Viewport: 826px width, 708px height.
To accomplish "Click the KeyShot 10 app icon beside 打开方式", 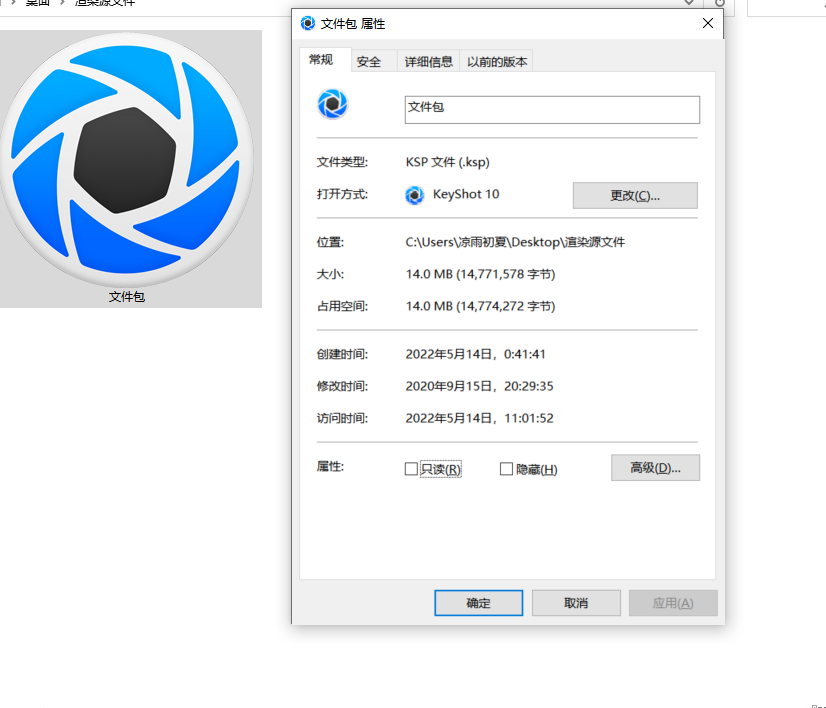I will (x=415, y=195).
